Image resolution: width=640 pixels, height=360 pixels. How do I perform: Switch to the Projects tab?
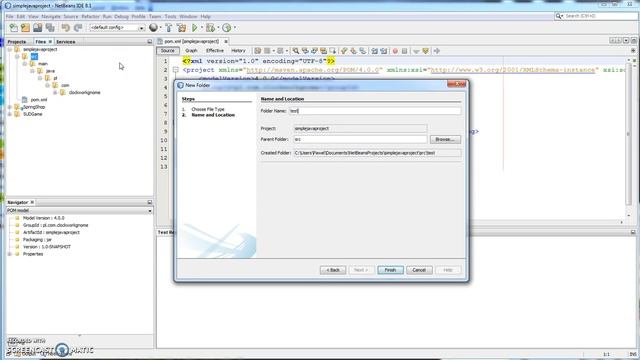17,42
